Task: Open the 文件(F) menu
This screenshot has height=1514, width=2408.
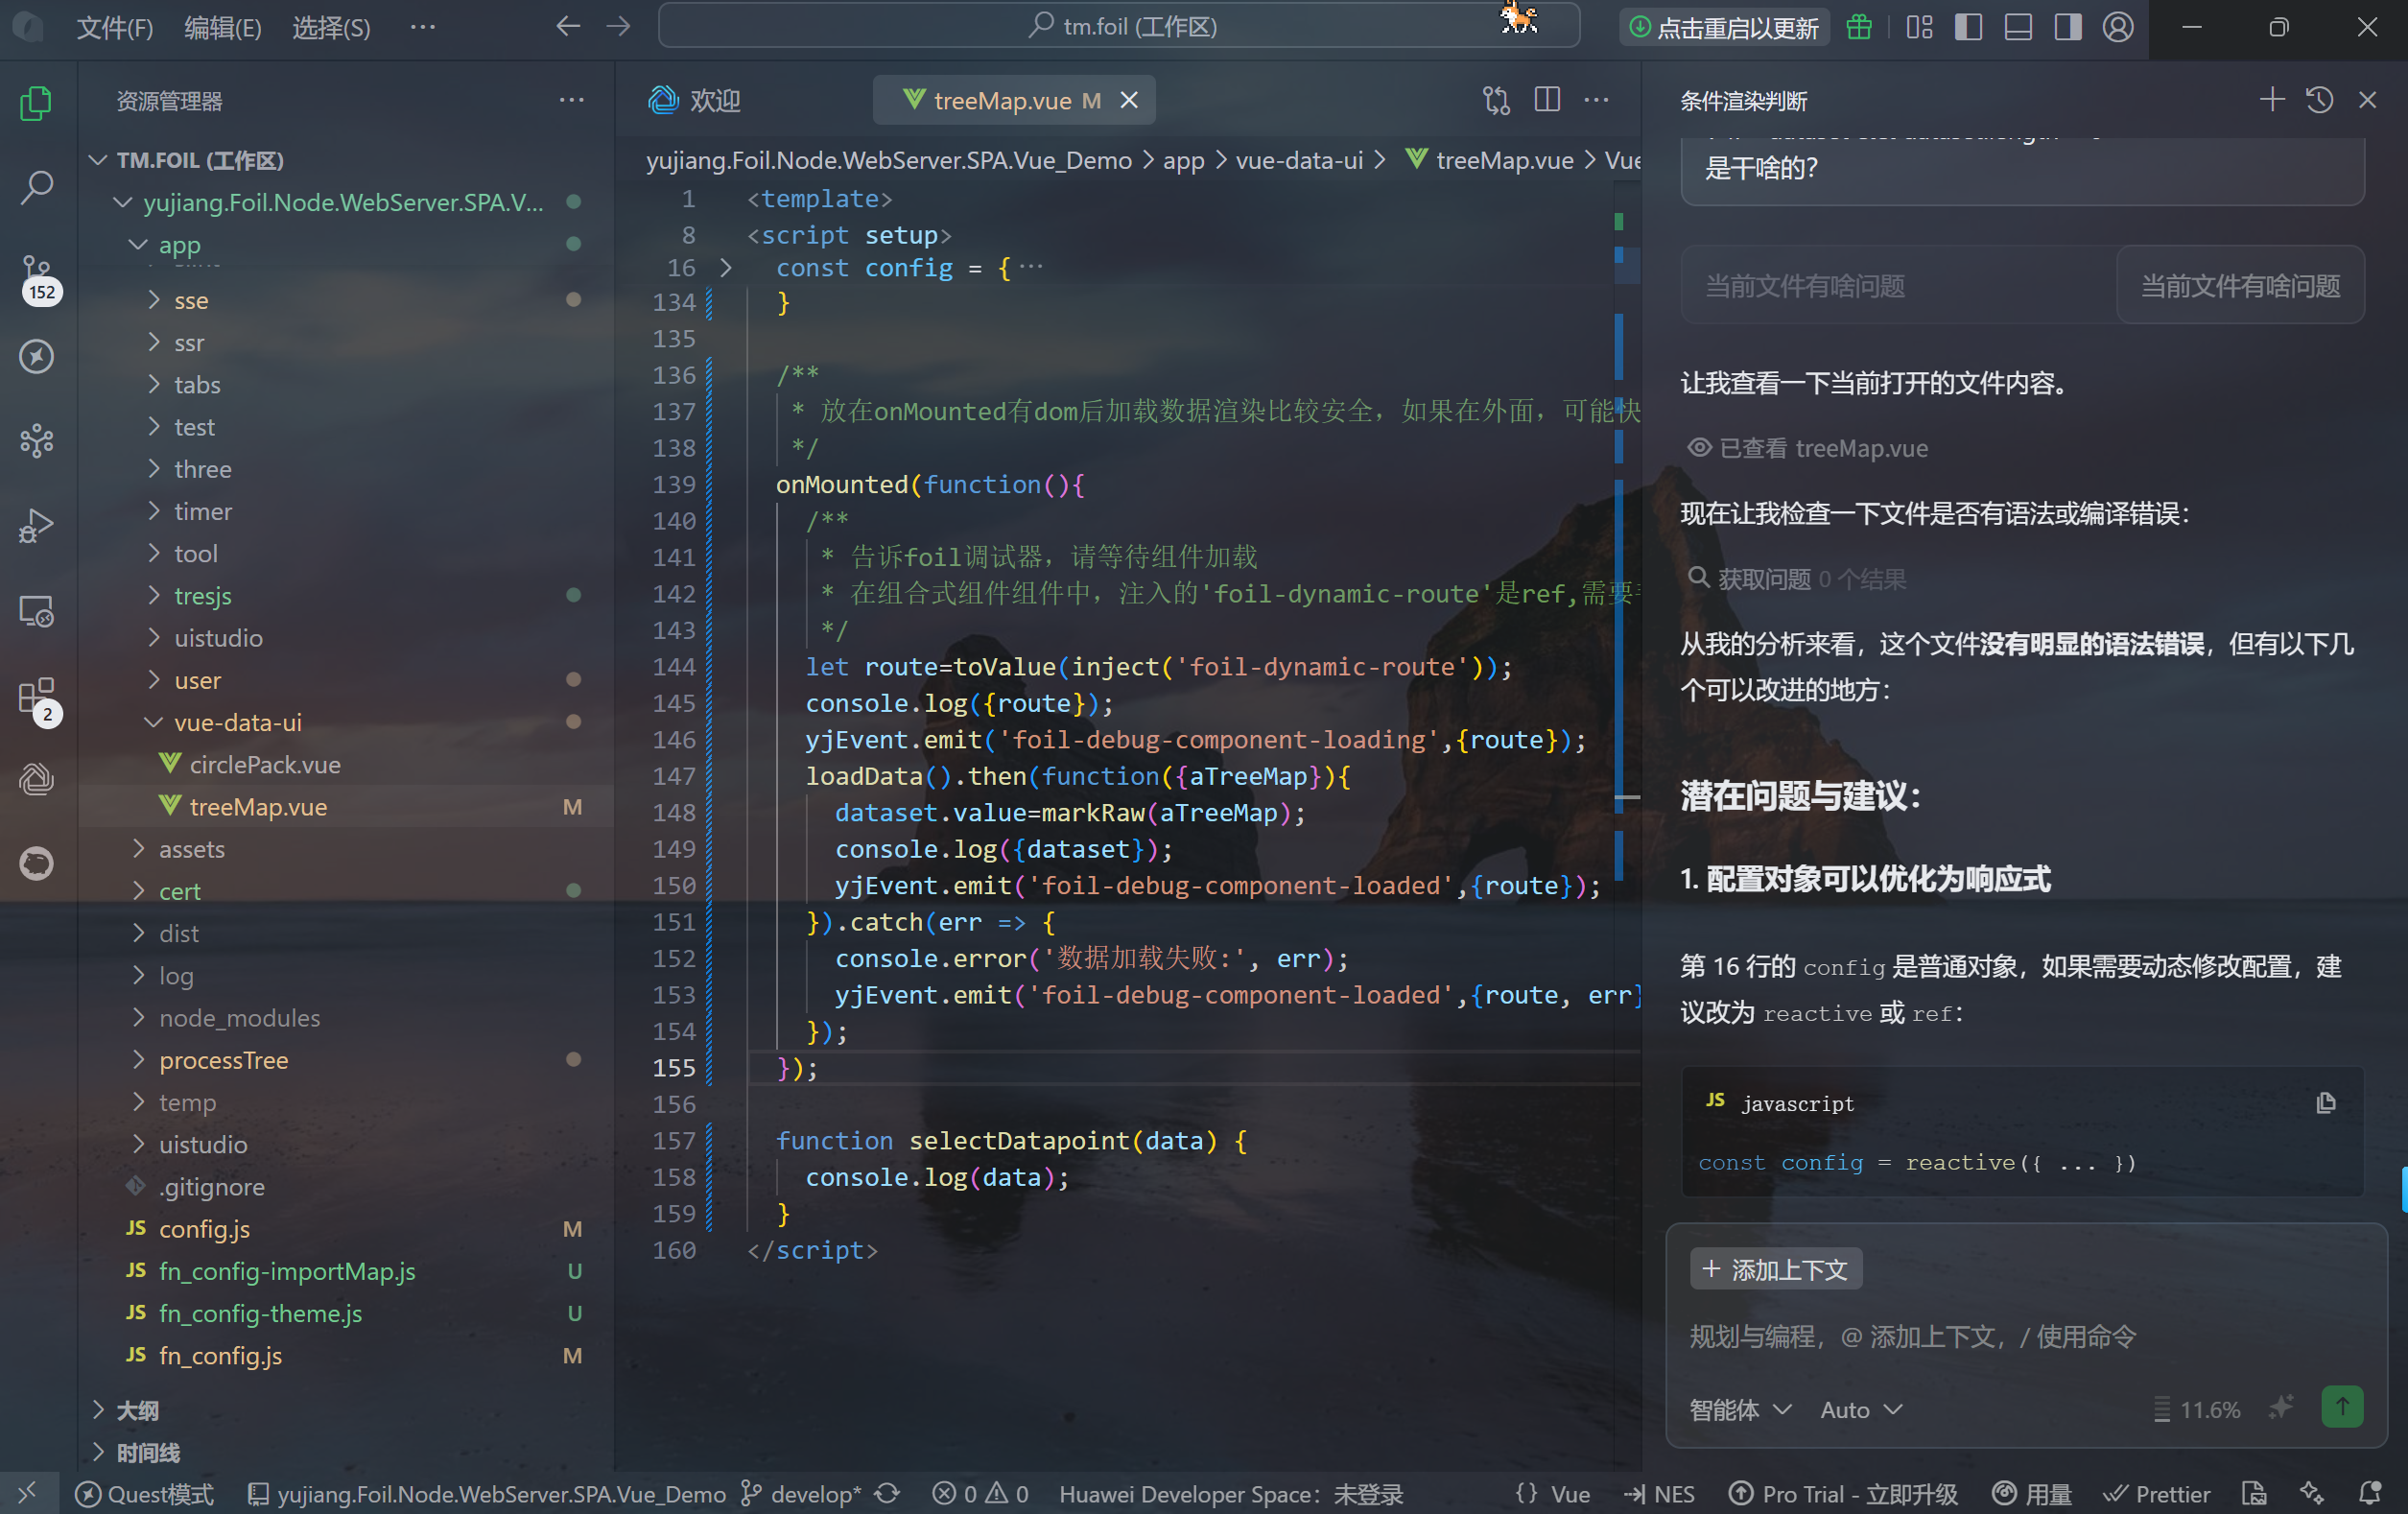Action: [x=115, y=27]
